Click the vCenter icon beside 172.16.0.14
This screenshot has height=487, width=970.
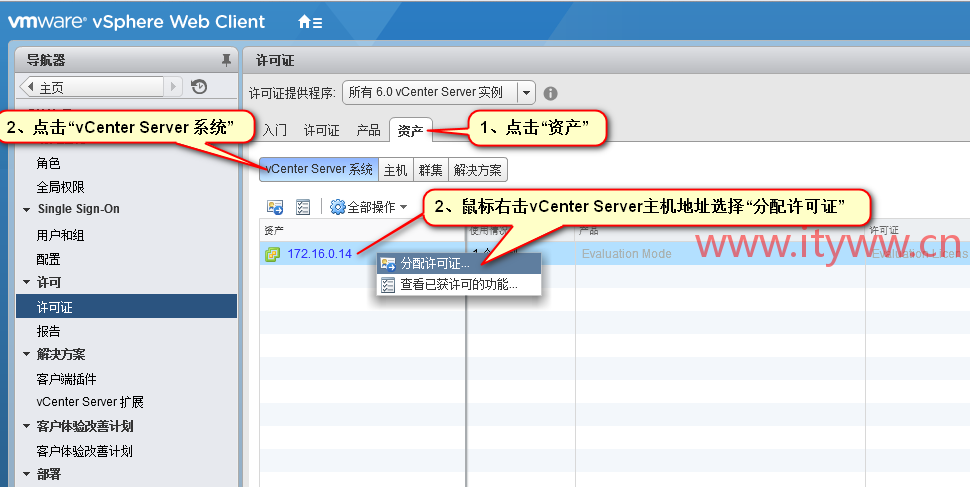272,254
